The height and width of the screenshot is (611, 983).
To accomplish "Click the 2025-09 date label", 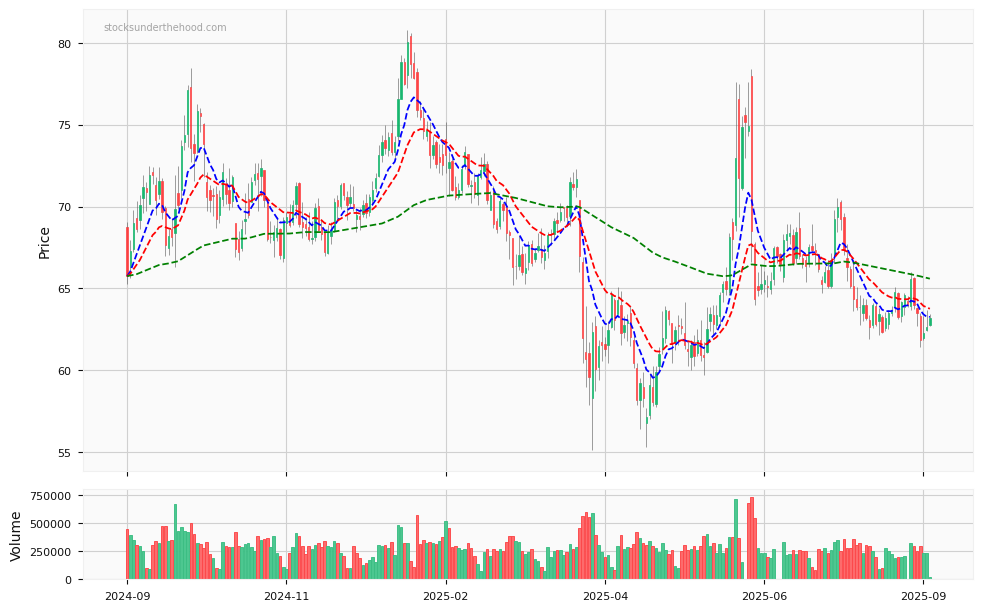I will click(923, 597).
